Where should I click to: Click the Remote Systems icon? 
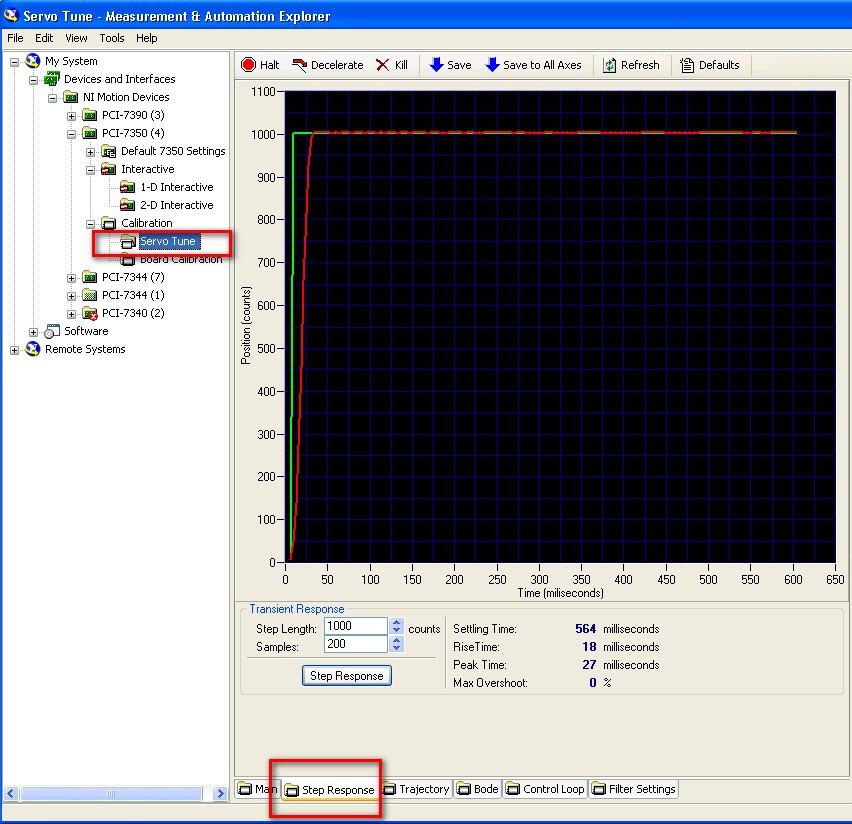pos(33,349)
